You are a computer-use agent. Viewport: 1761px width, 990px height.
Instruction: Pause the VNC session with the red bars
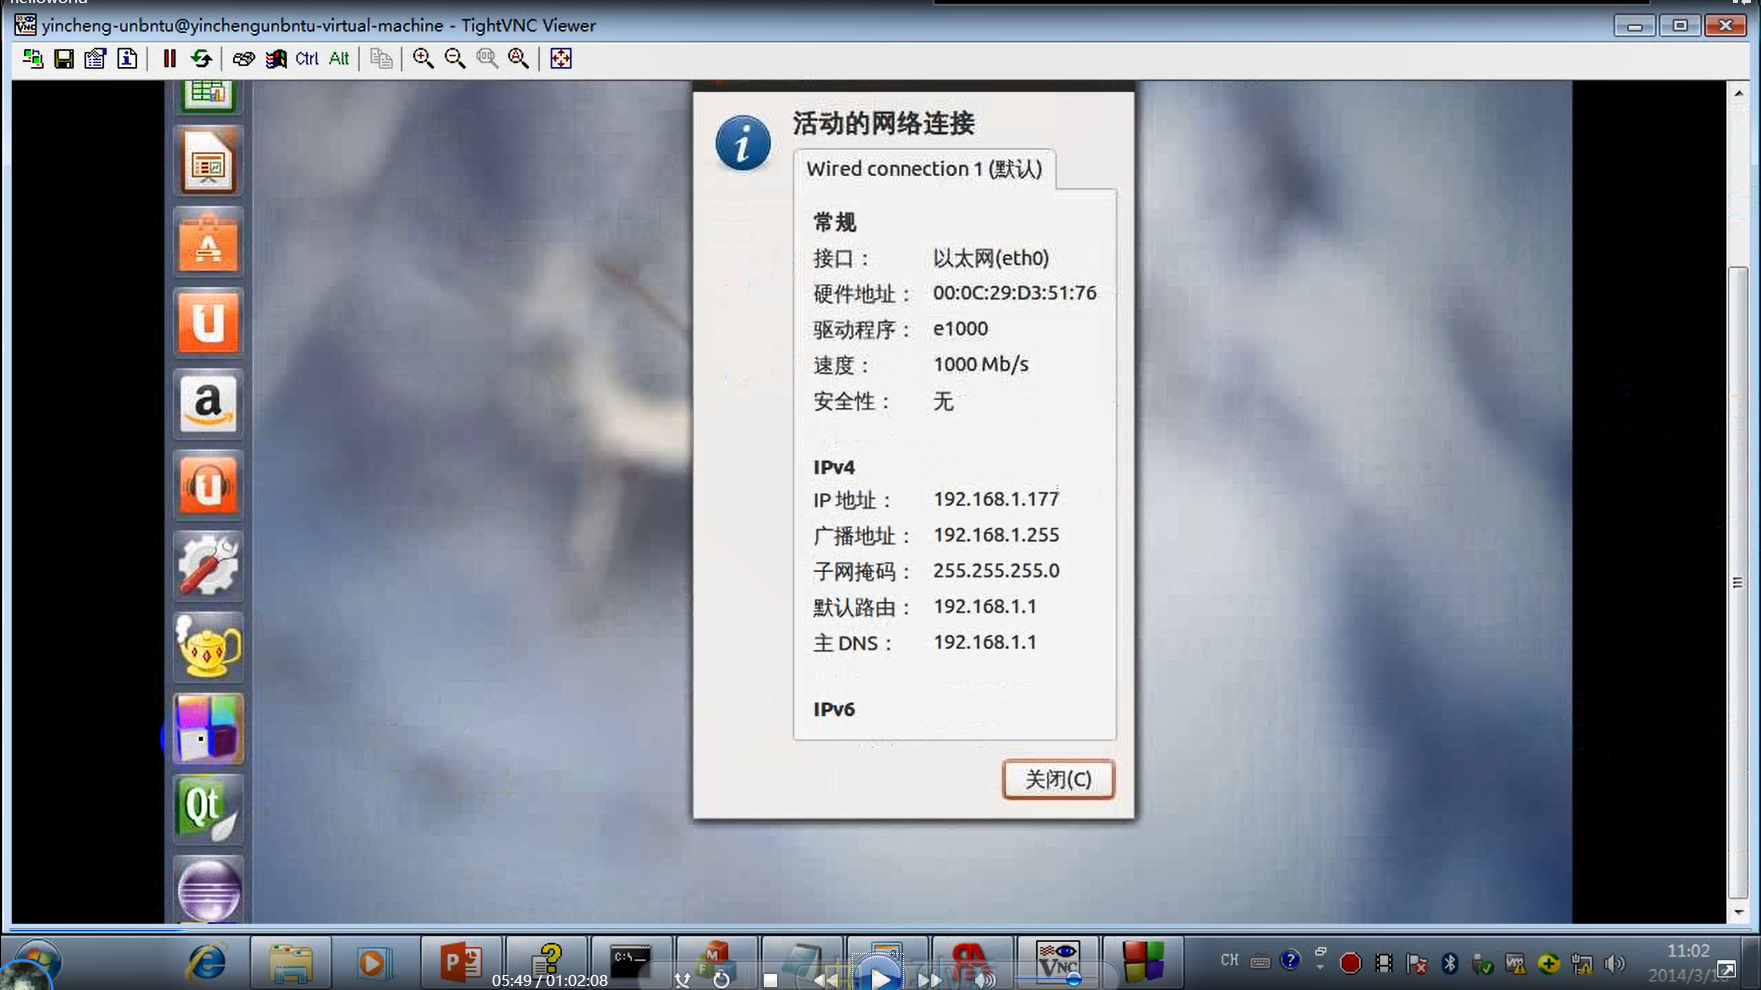point(169,59)
